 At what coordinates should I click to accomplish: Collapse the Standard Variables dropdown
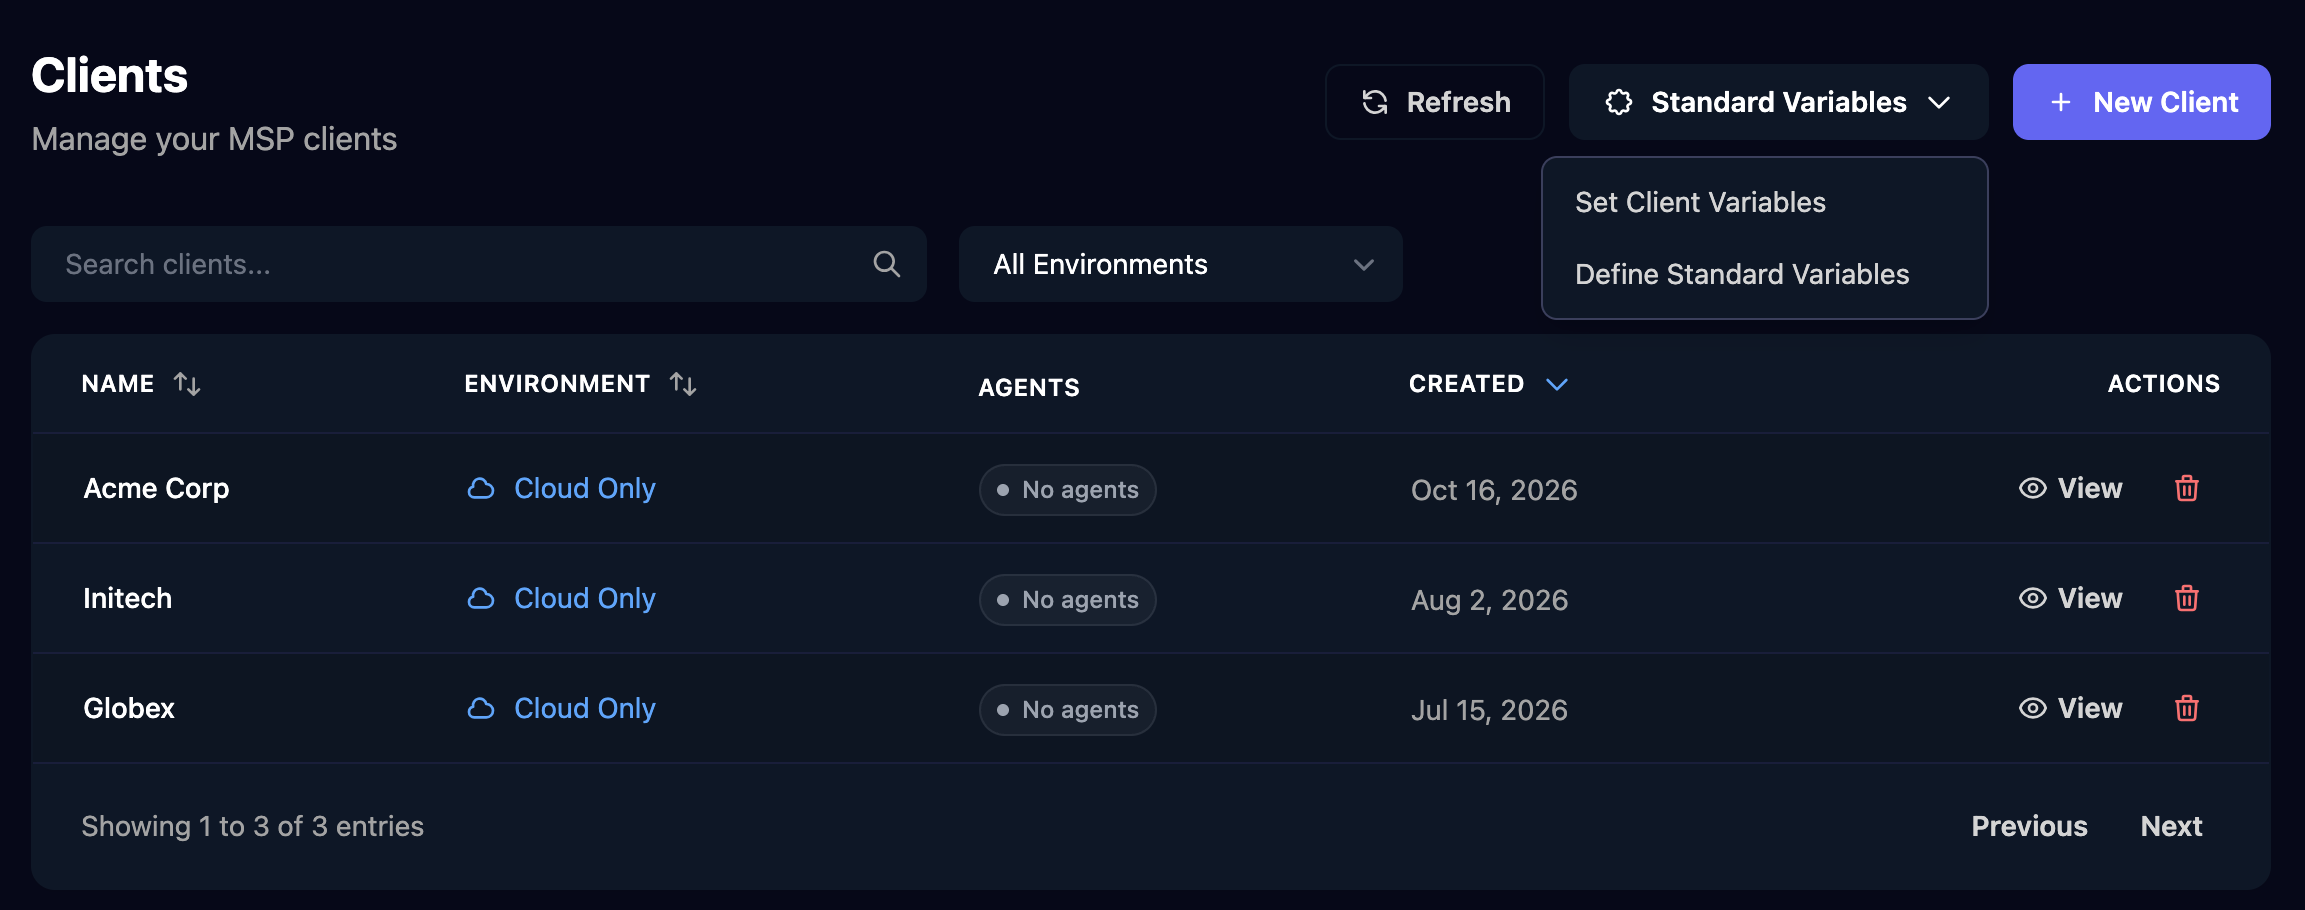pyautogui.click(x=1778, y=102)
